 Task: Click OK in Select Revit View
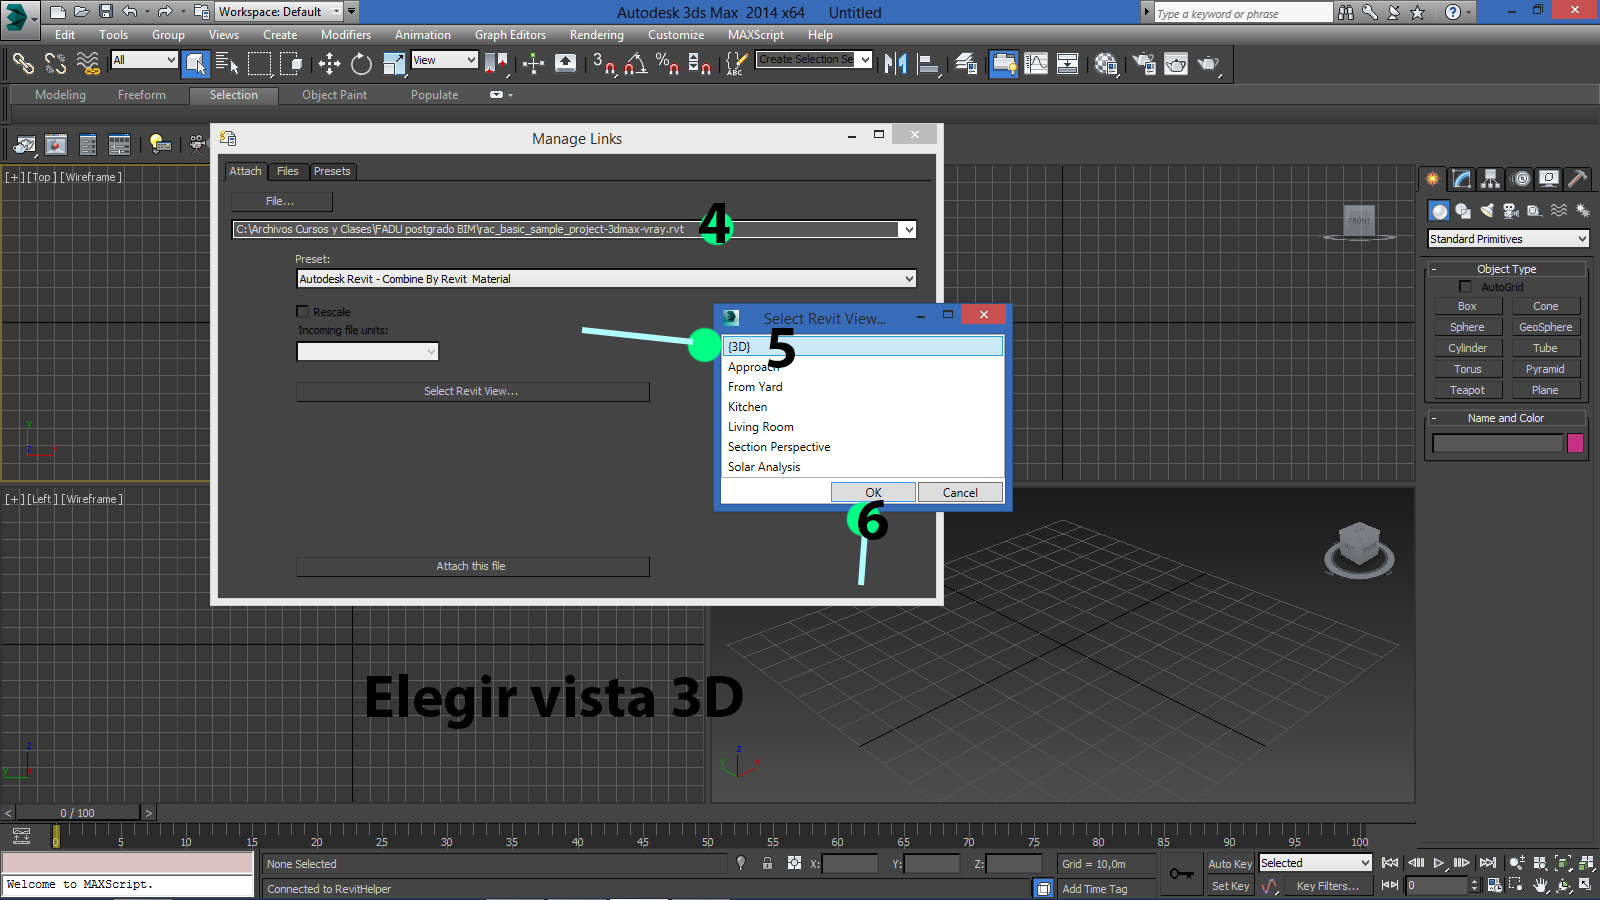(873, 492)
